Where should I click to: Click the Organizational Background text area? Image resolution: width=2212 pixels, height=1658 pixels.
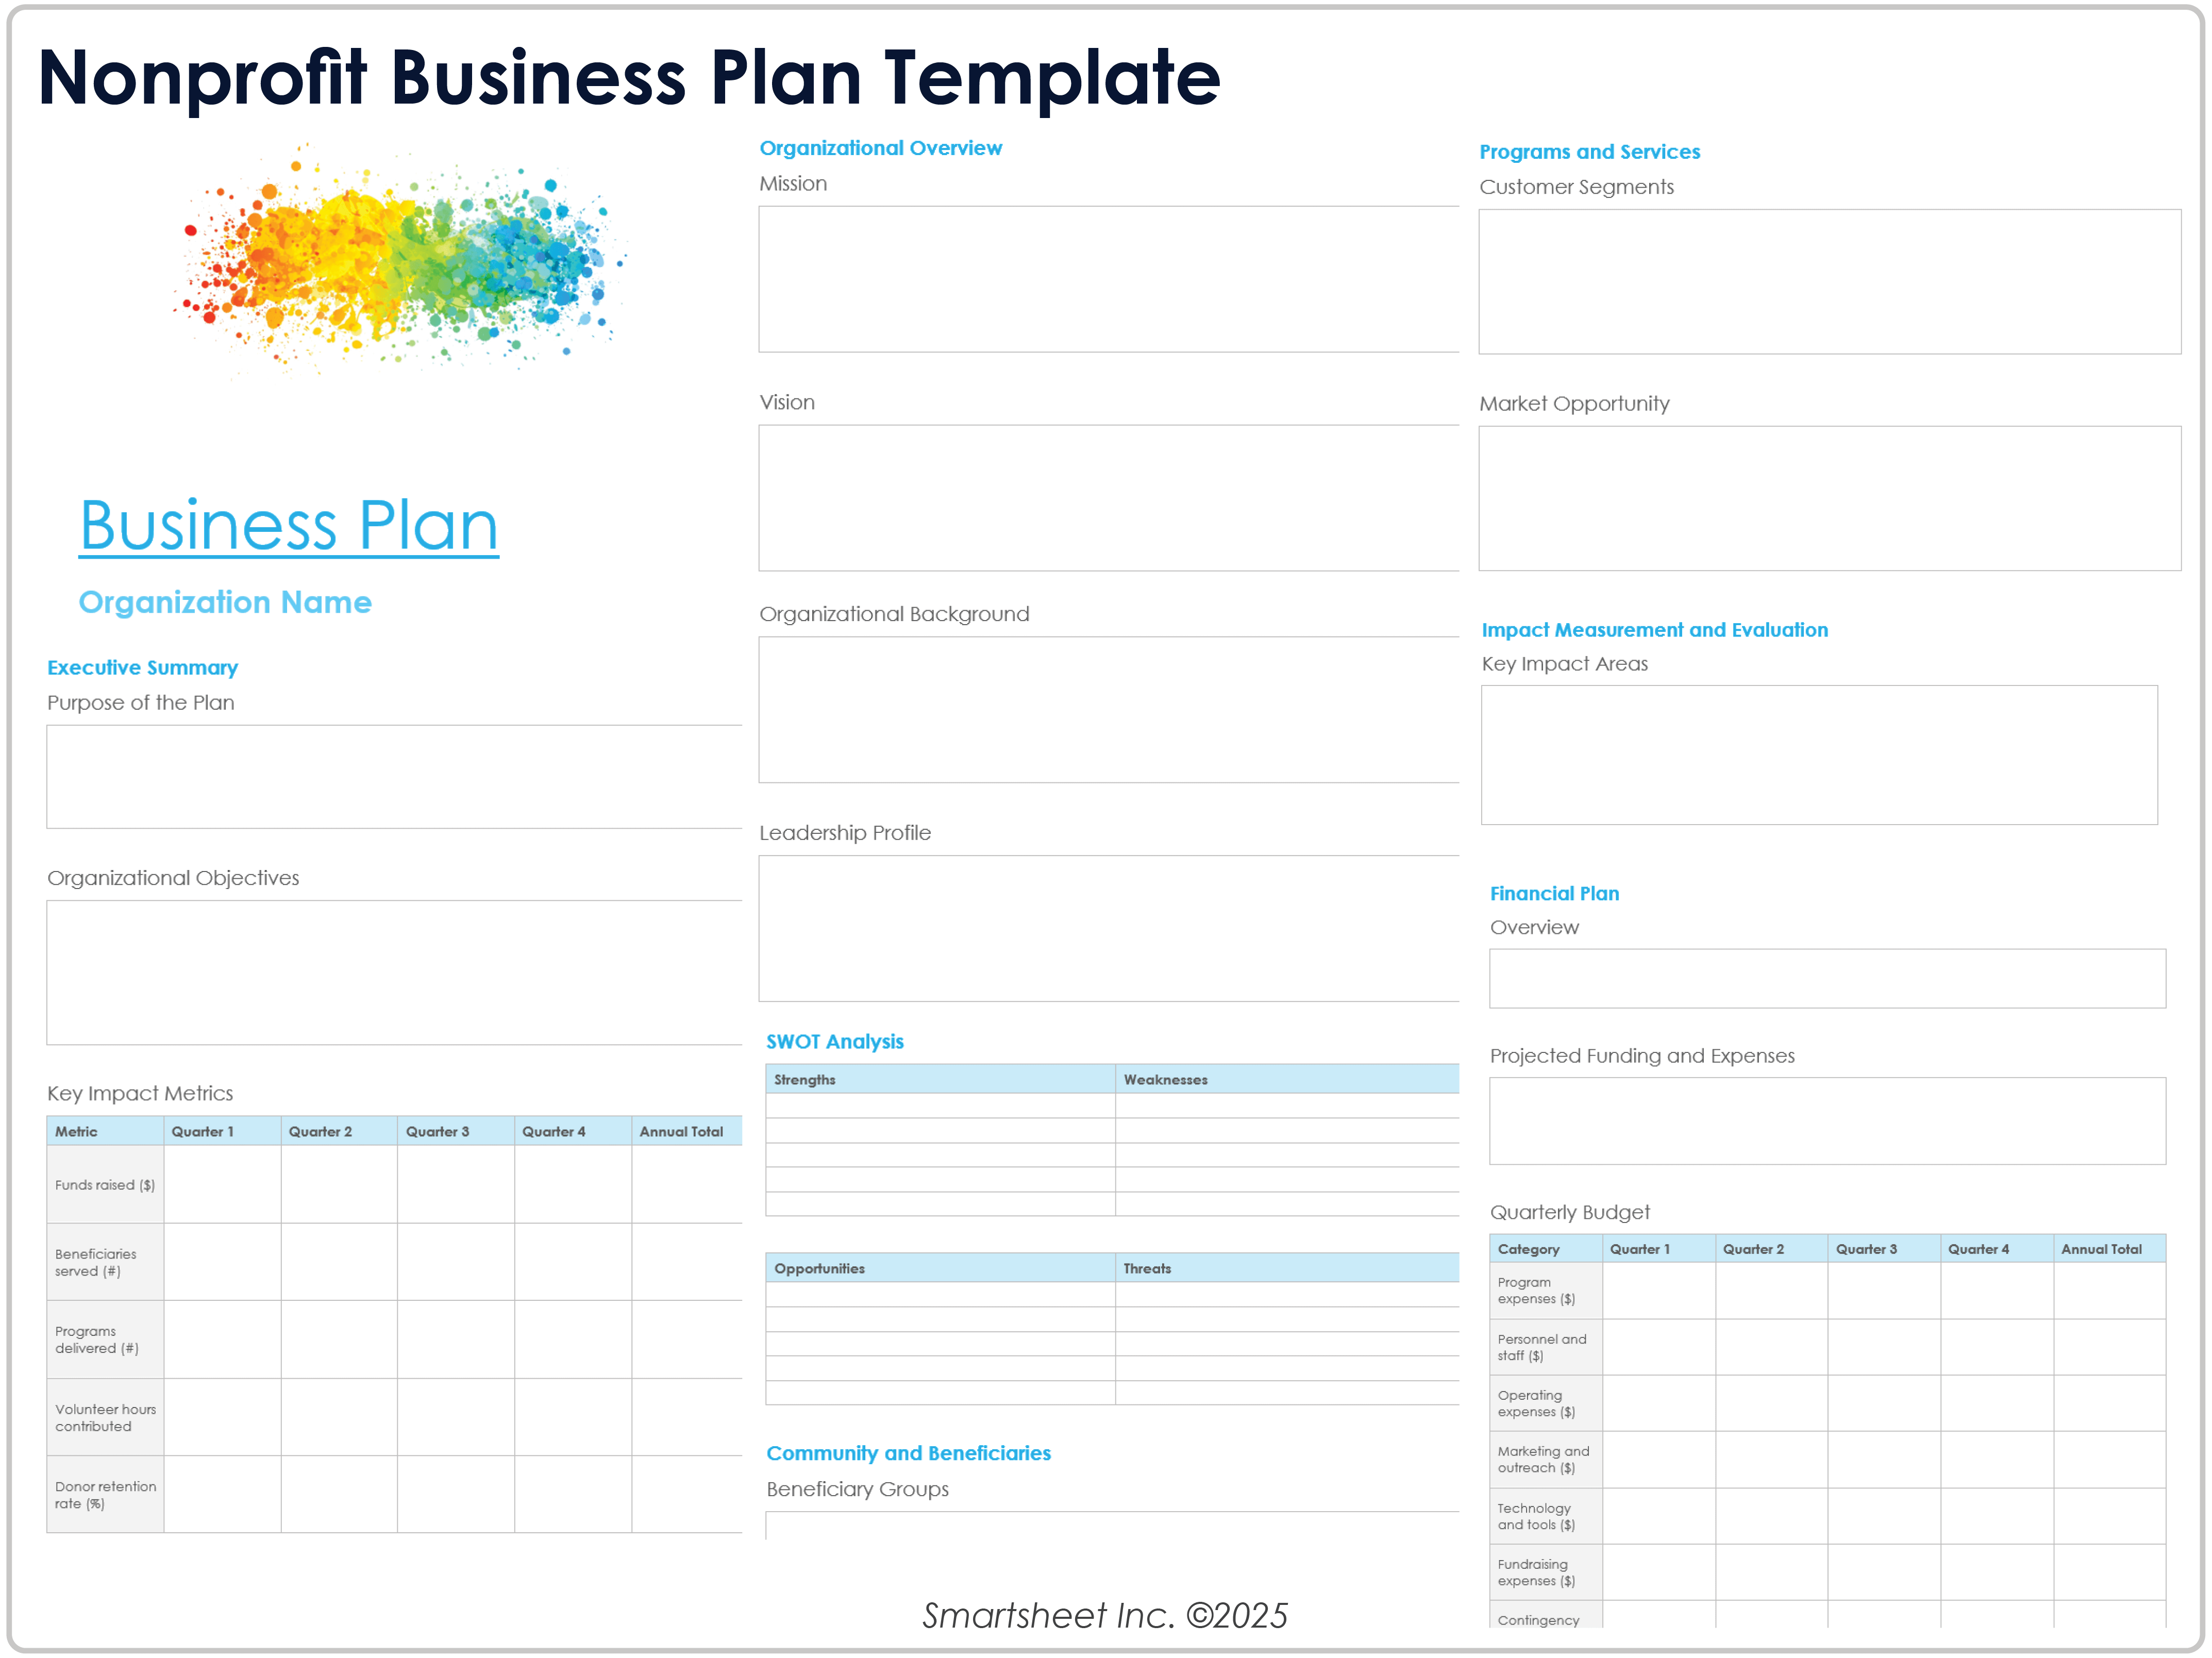click(1107, 710)
